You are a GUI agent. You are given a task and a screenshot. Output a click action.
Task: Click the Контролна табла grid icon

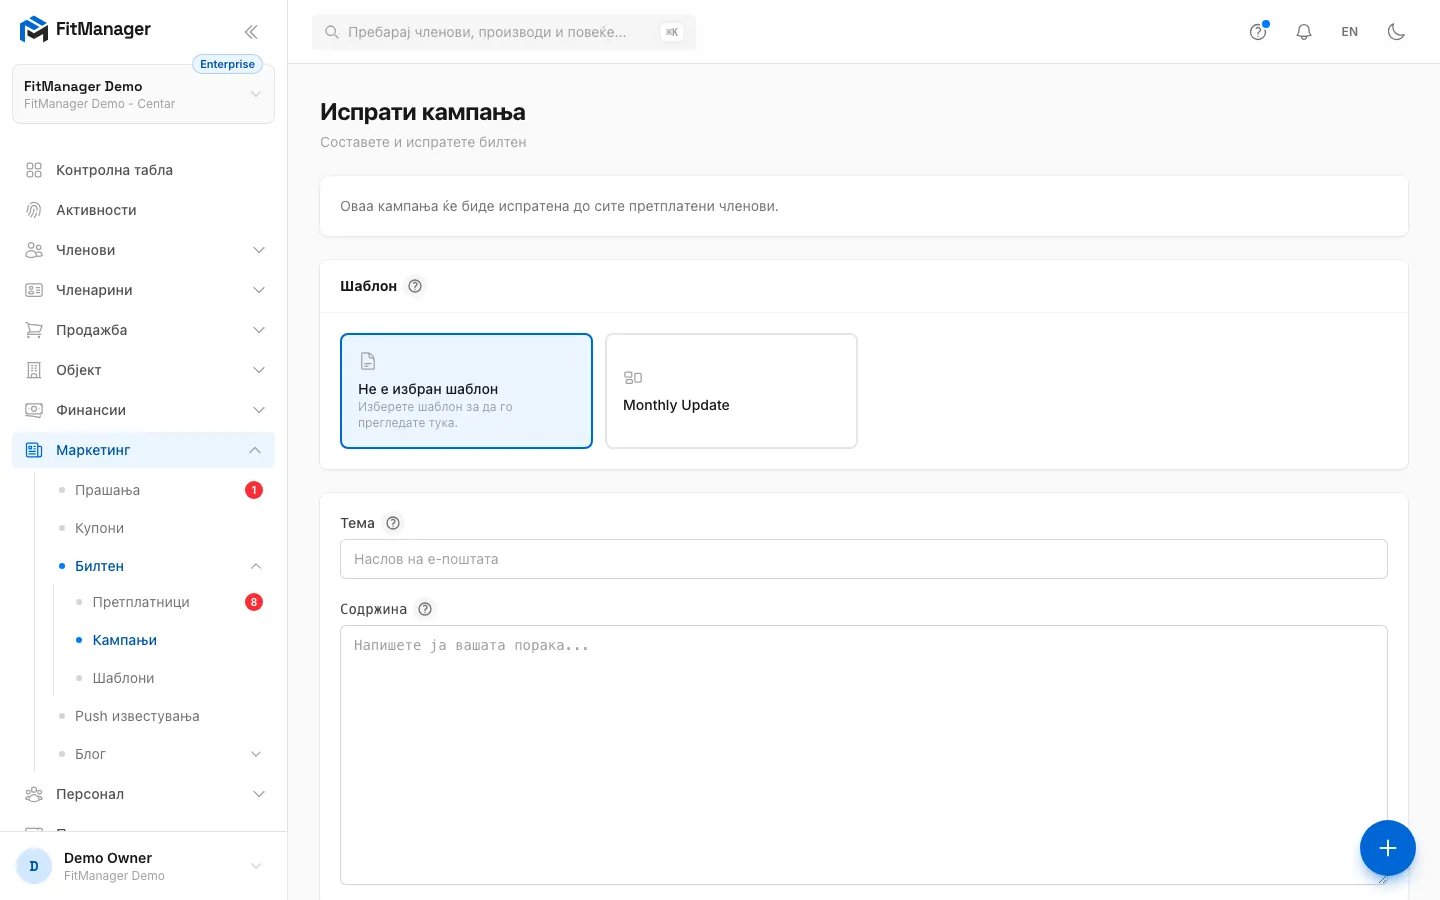[x=34, y=170]
